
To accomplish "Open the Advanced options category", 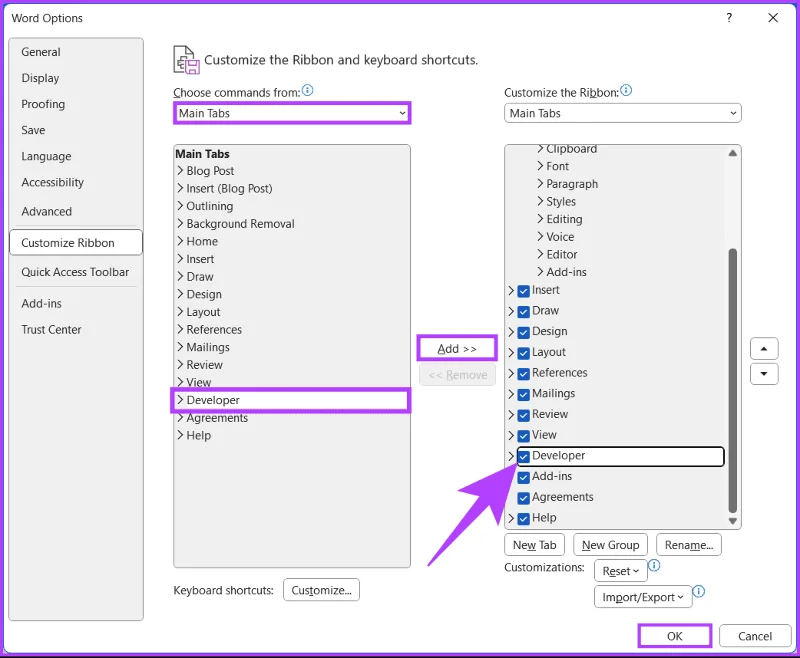I will click(x=46, y=211).
